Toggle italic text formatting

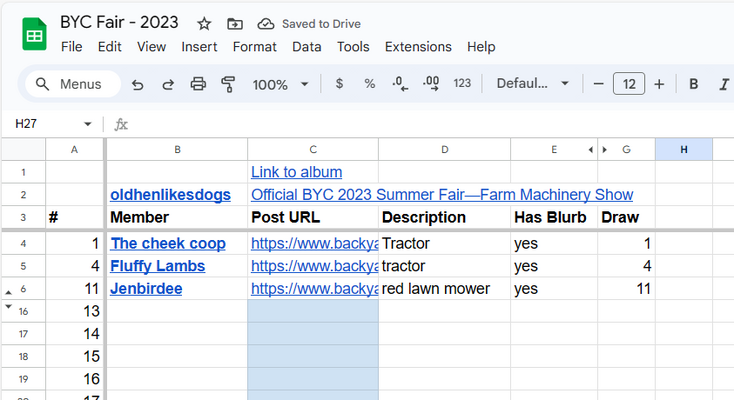[723, 84]
